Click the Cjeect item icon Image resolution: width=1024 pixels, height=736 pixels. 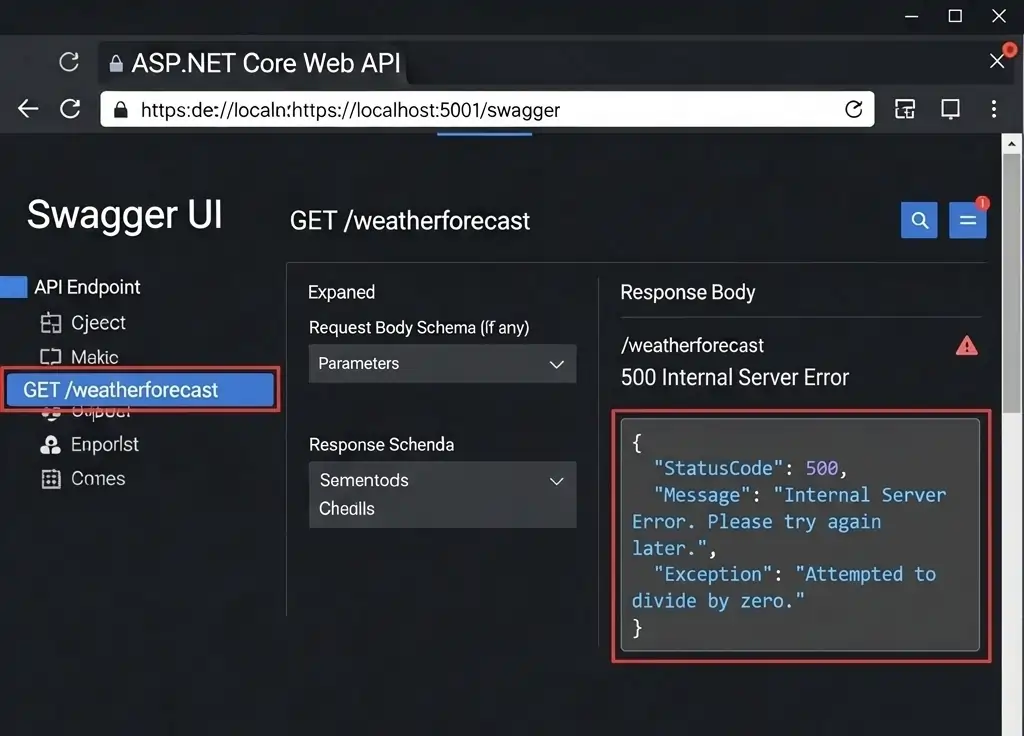tap(50, 323)
